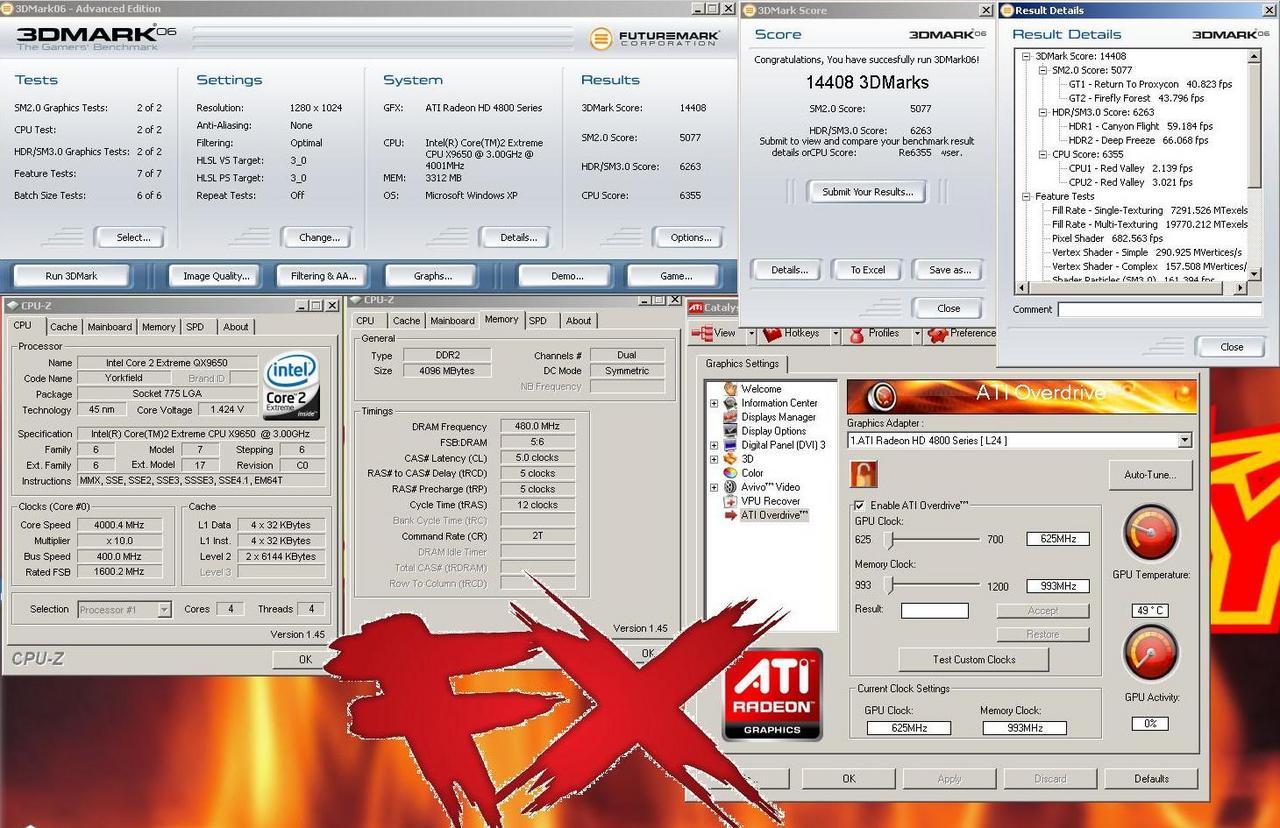Click the Test Custom Clocks button

[x=973, y=660]
